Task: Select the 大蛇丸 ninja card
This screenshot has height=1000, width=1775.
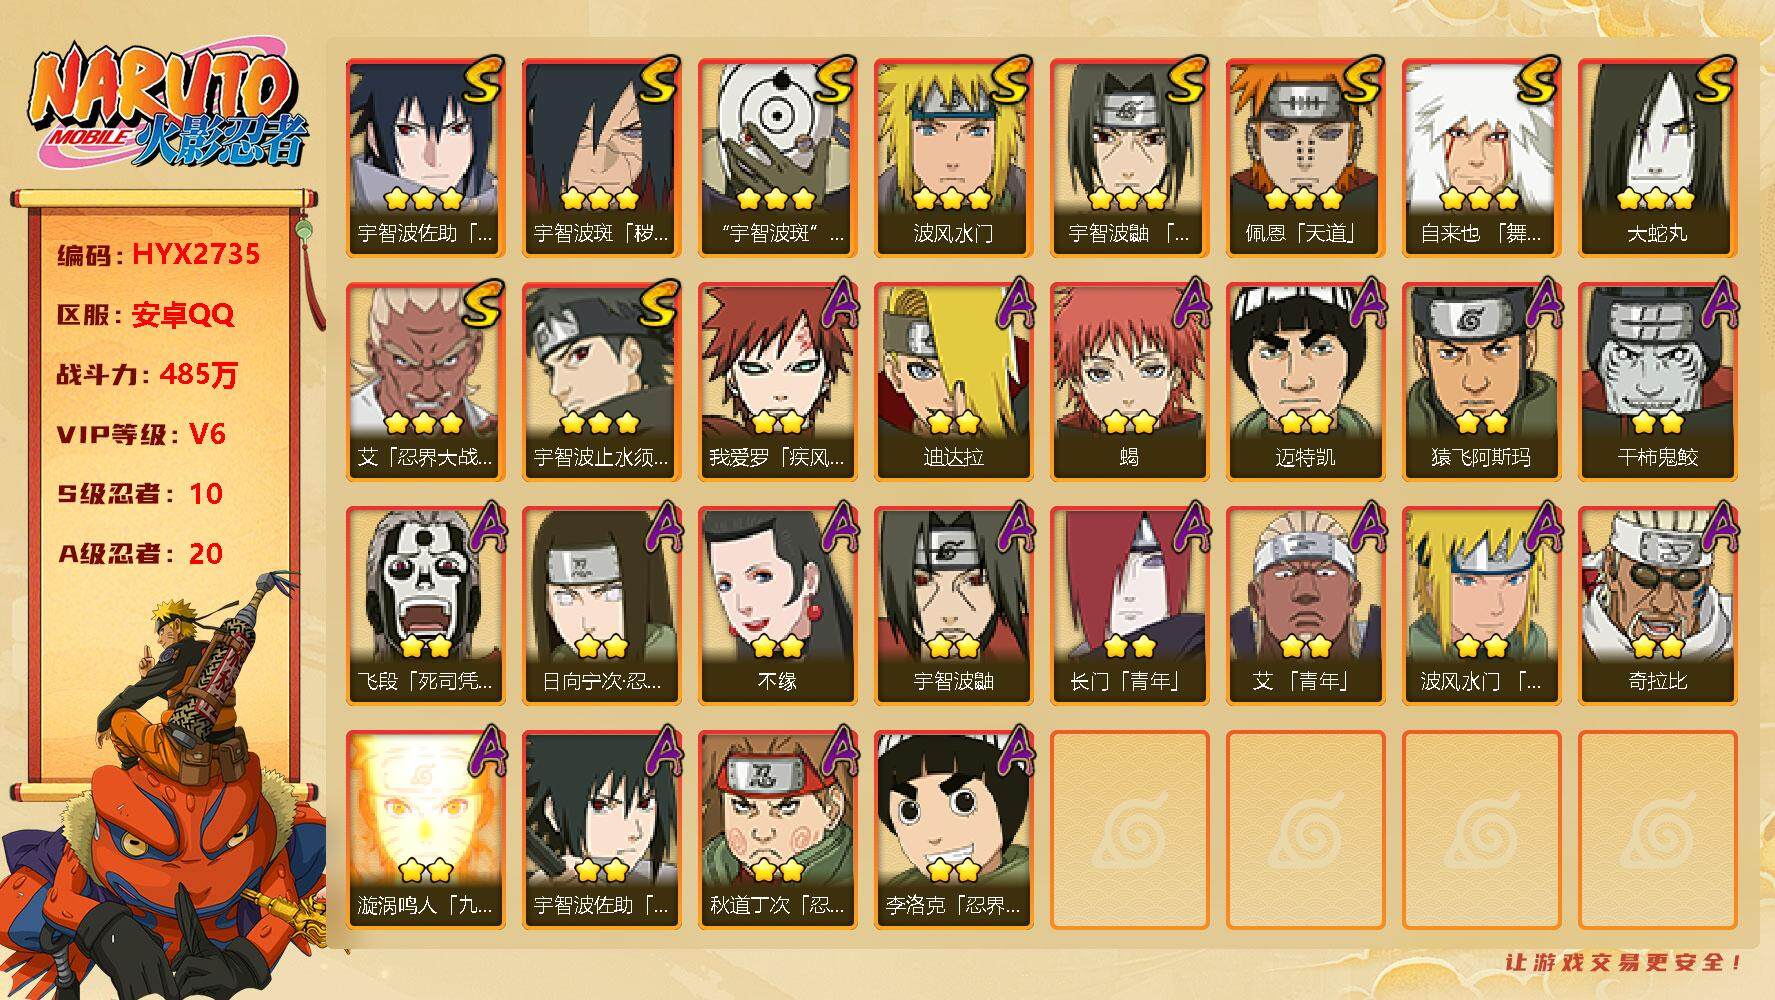Action: tap(1657, 157)
